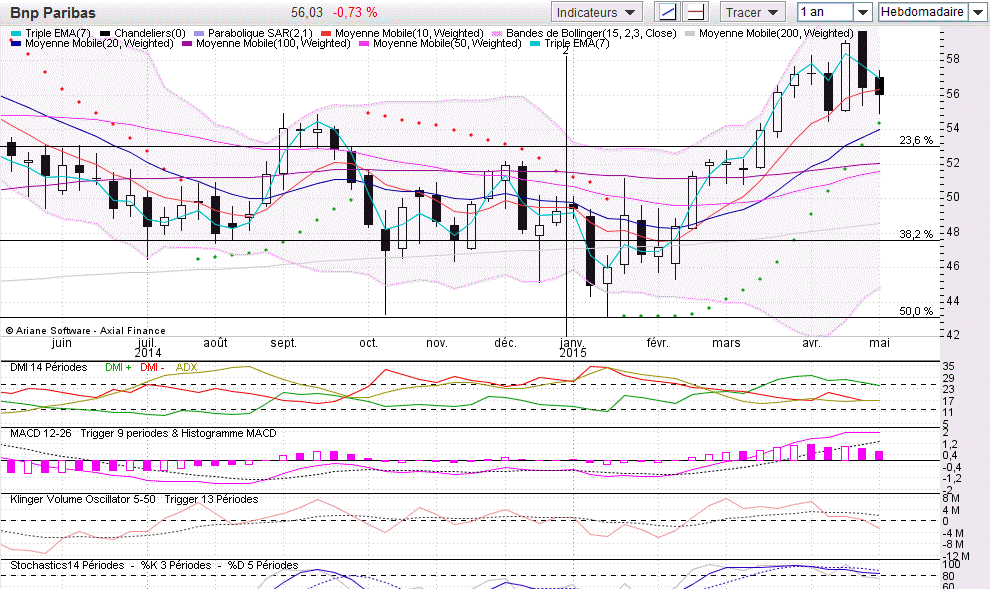This screenshot has width=990, height=589.
Task: Click the Moyenne Mobile(20, Weighted) legend label
Action: pyautogui.click(x=99, y=43)
